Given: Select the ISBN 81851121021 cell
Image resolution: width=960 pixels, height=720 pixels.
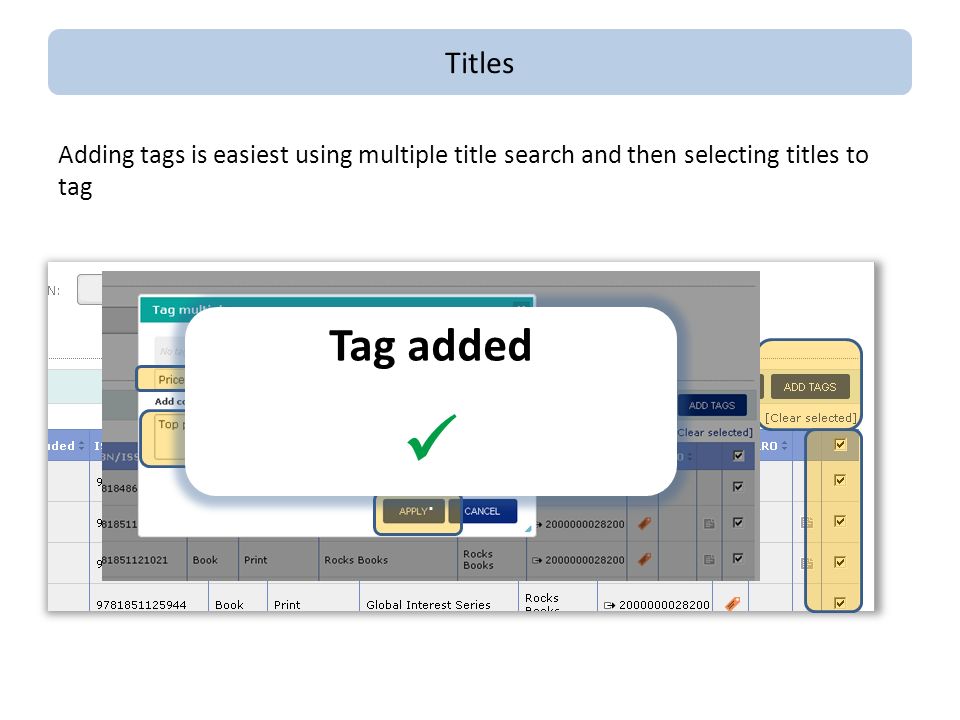Looking at the screenshot, I should click(x=144, y=560).
